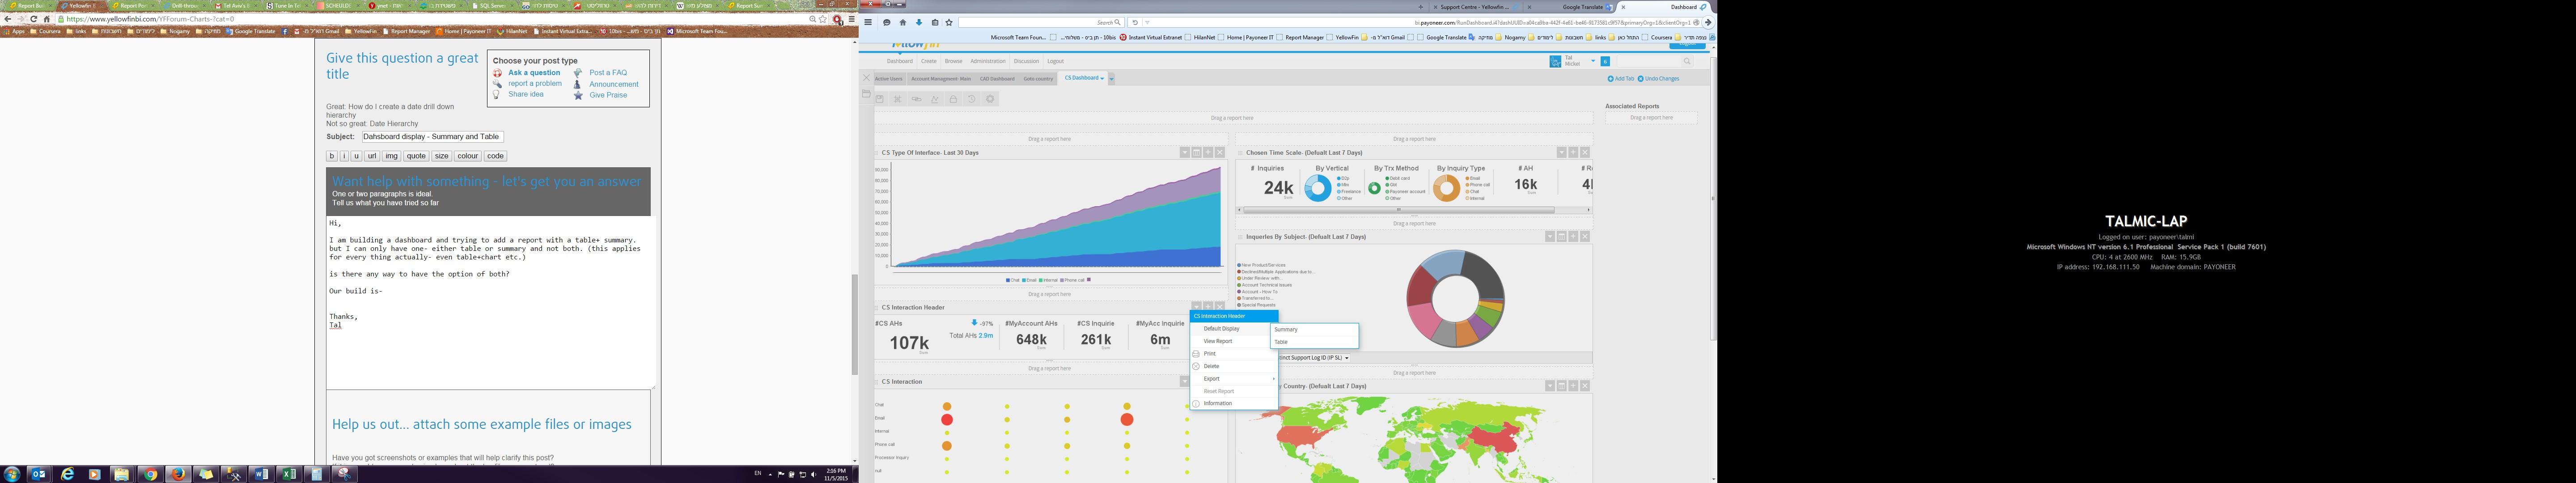Click the Windows Start button
This screenshot has width=2576, height=483.
coord(12,474)
